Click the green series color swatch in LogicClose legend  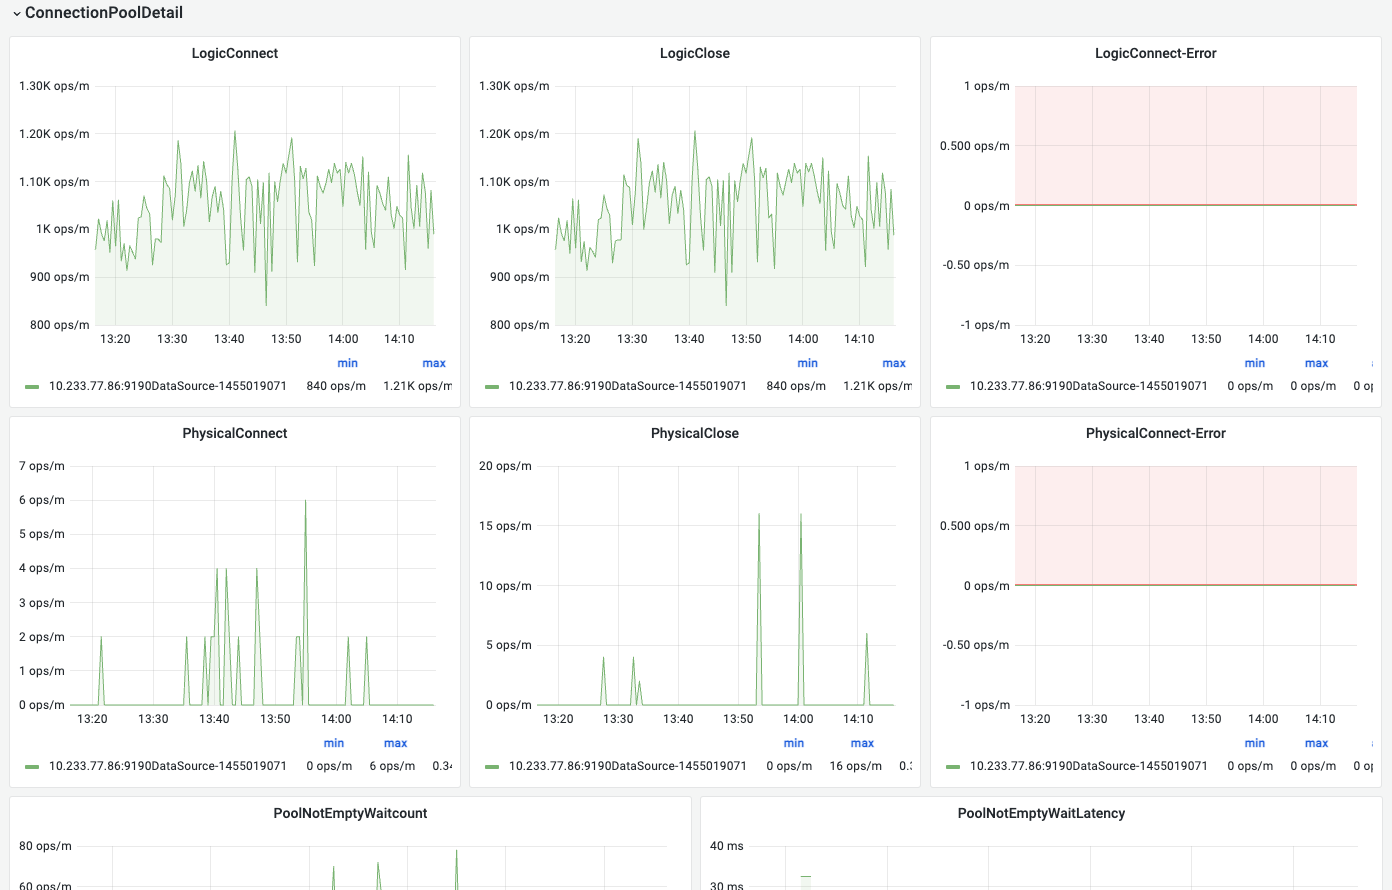[x=492, y=387]
